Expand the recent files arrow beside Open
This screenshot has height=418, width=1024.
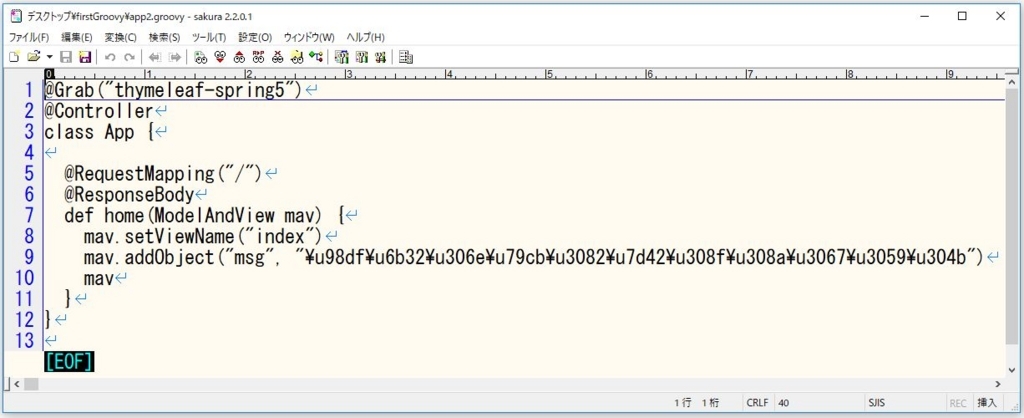pos(50,57)
